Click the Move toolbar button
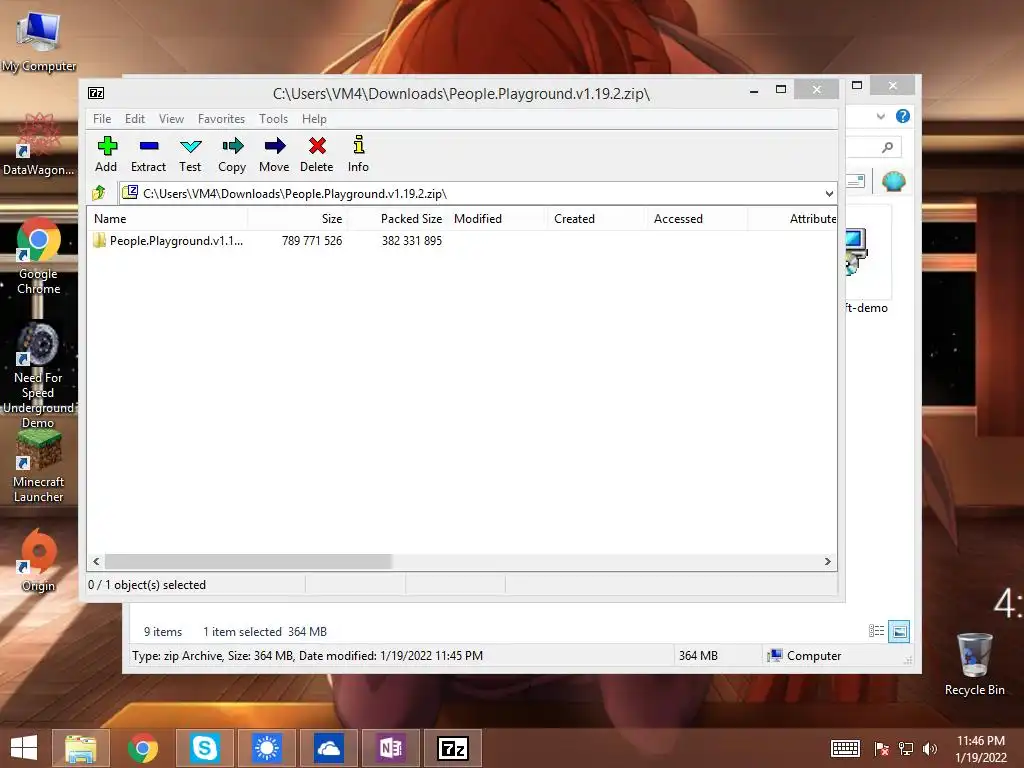Image resolution: width=1024 pixels, height=768 pixels. (x=274, y=154)
